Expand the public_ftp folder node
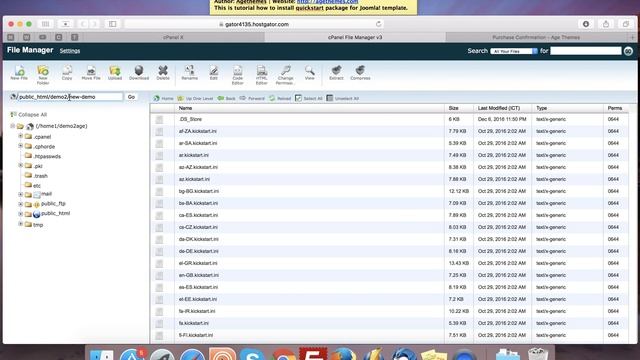This screenshot has width=640, height=360. (20, 204)
